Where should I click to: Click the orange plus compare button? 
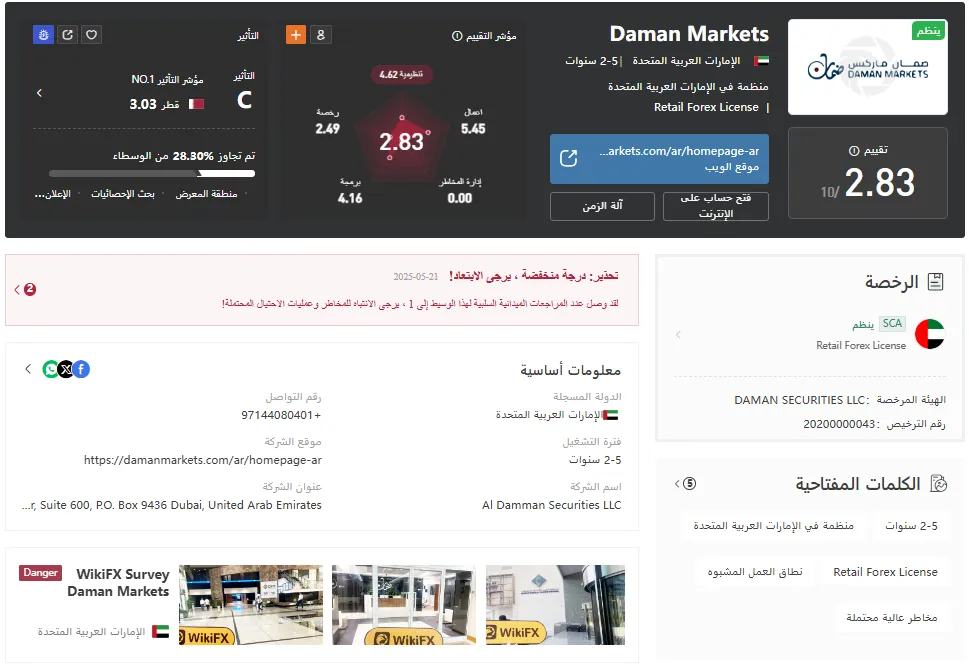pyautogui.click(x=296, y=35)
